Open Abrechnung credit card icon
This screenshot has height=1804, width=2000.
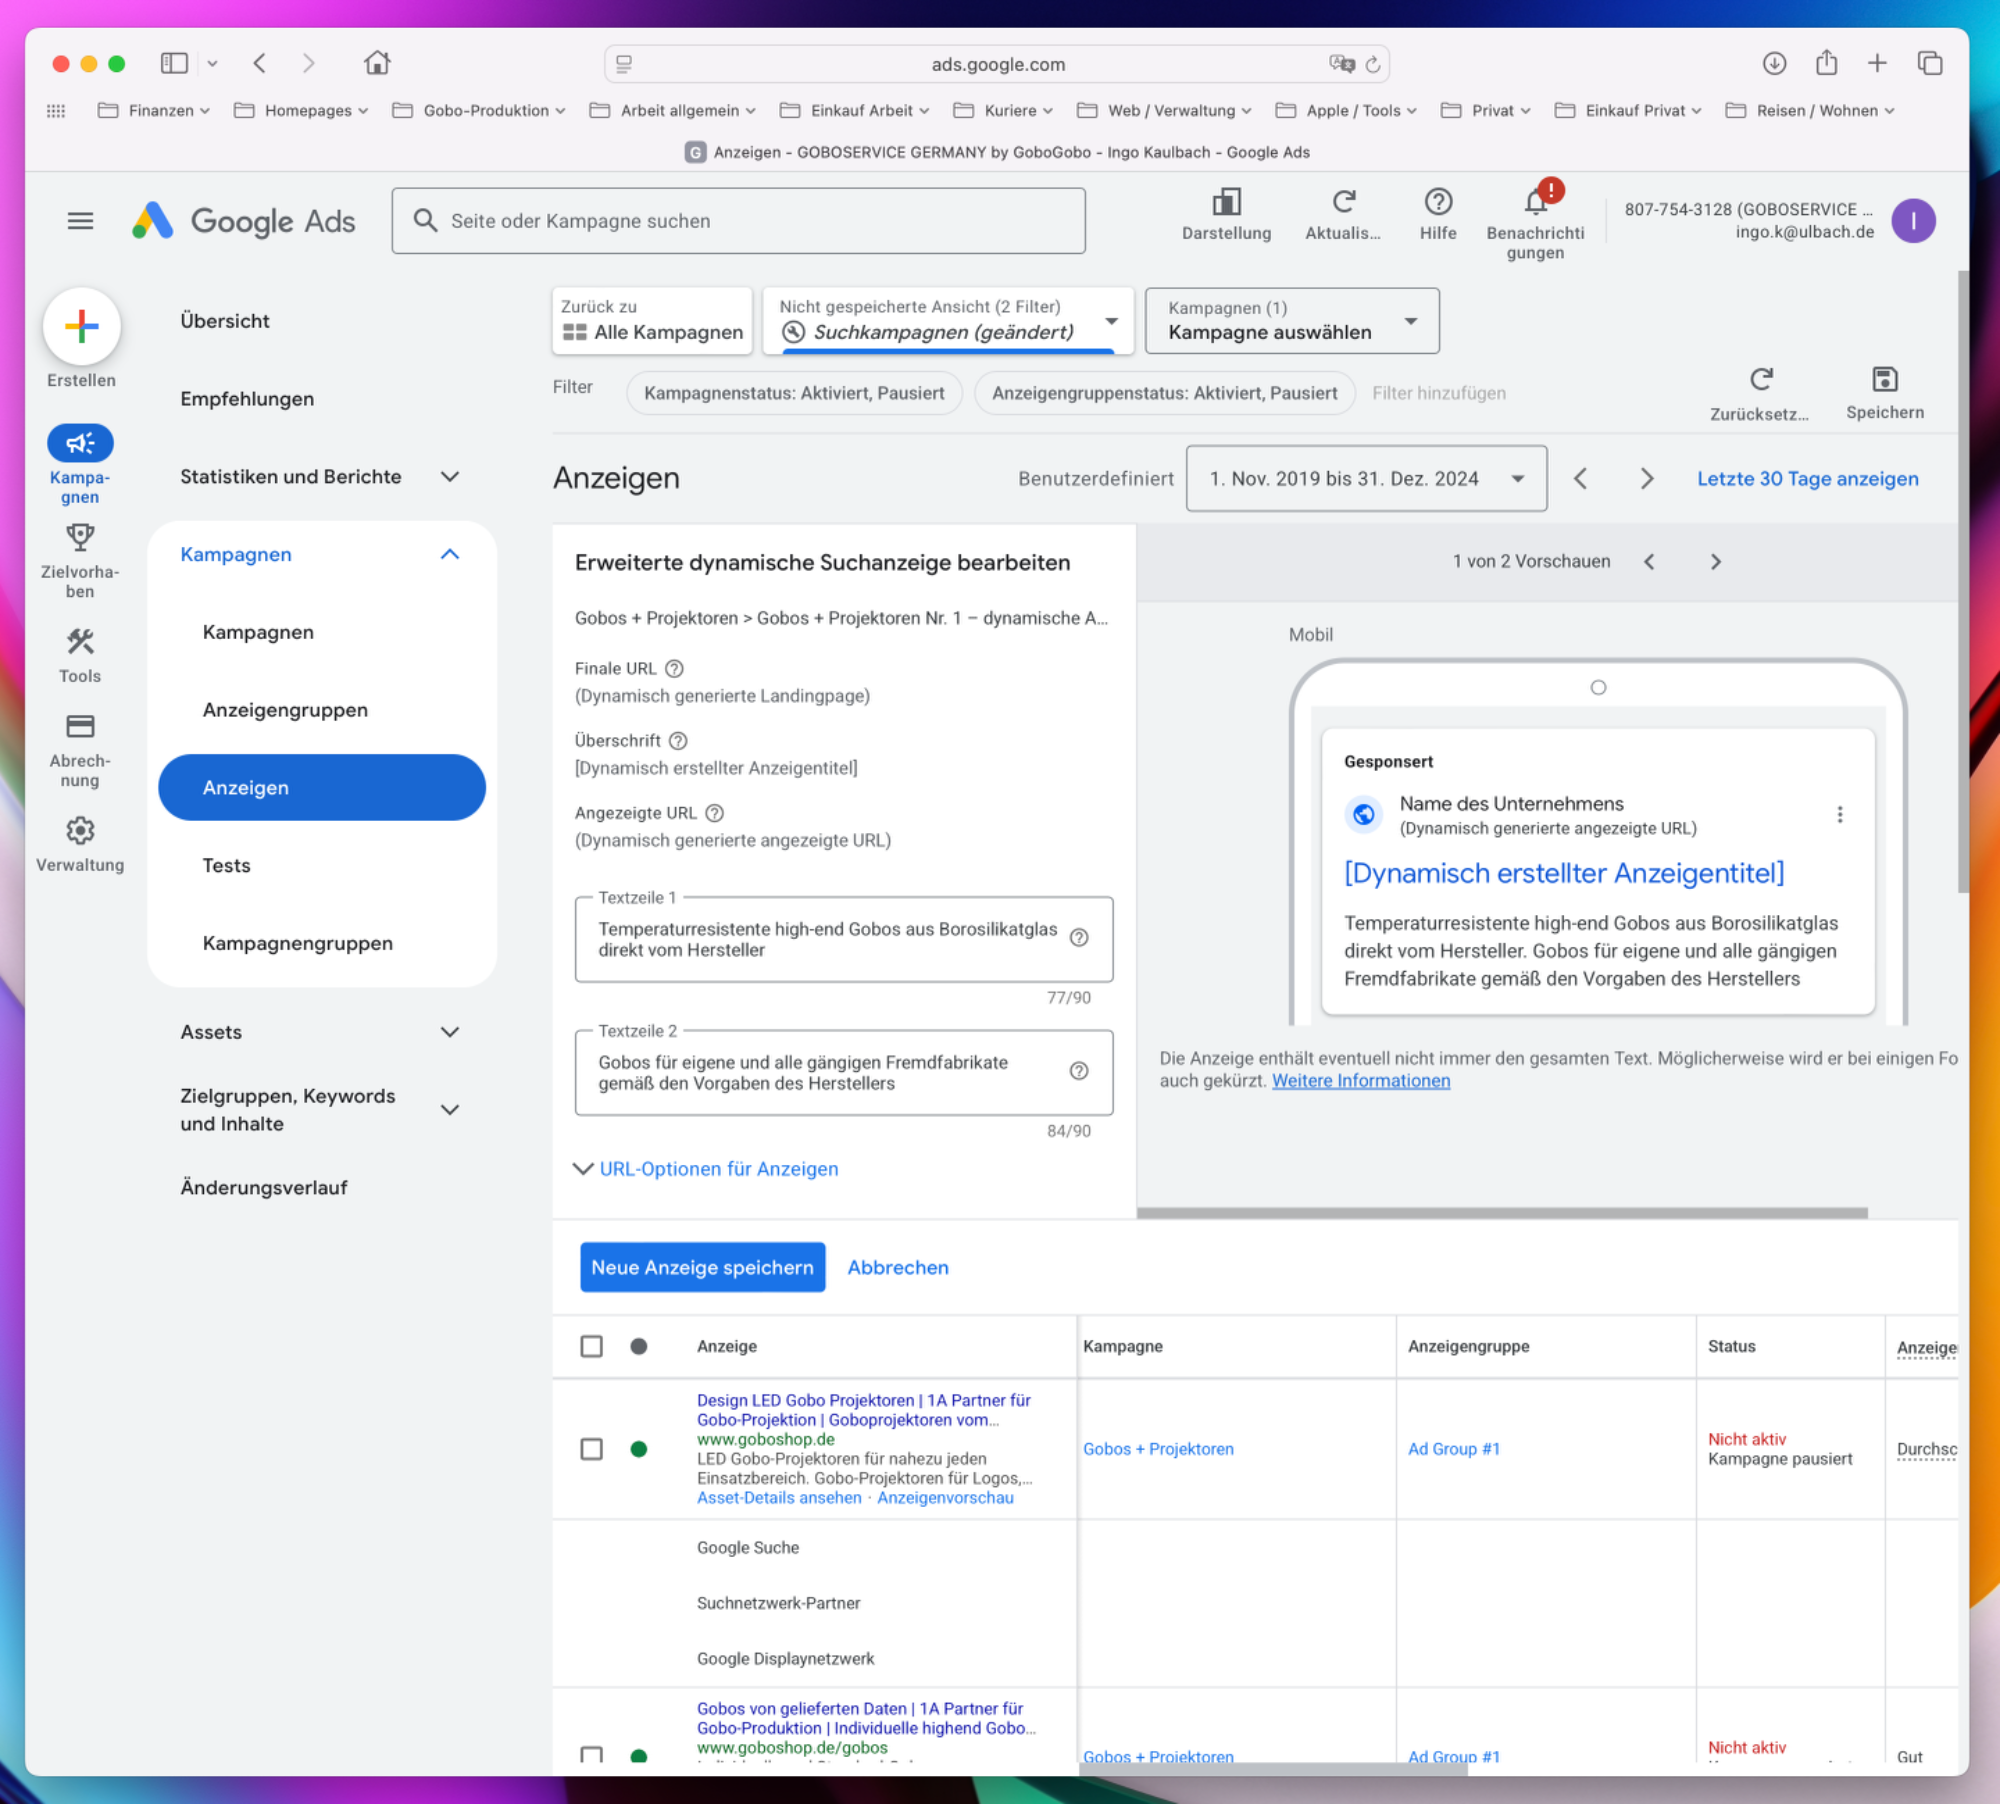click(x=80, y=726)
